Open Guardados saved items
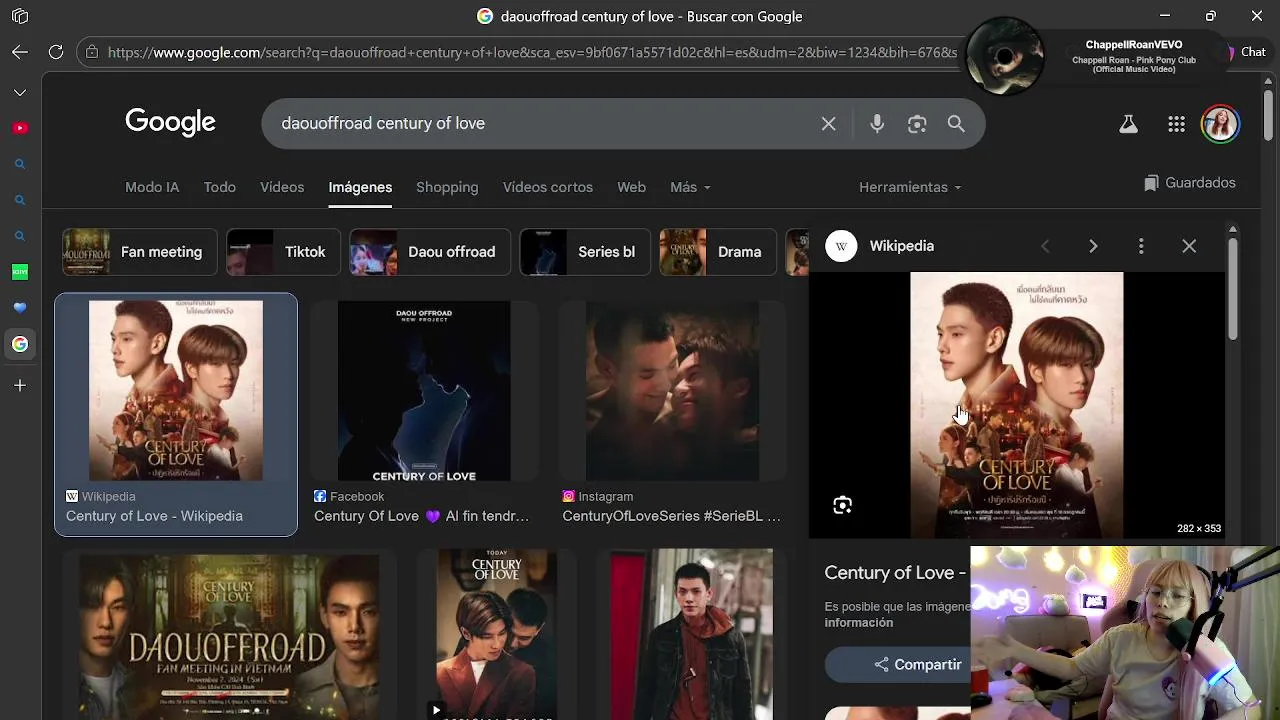The height and width of the screenshot is (720, 1280). pos(1190,183)
